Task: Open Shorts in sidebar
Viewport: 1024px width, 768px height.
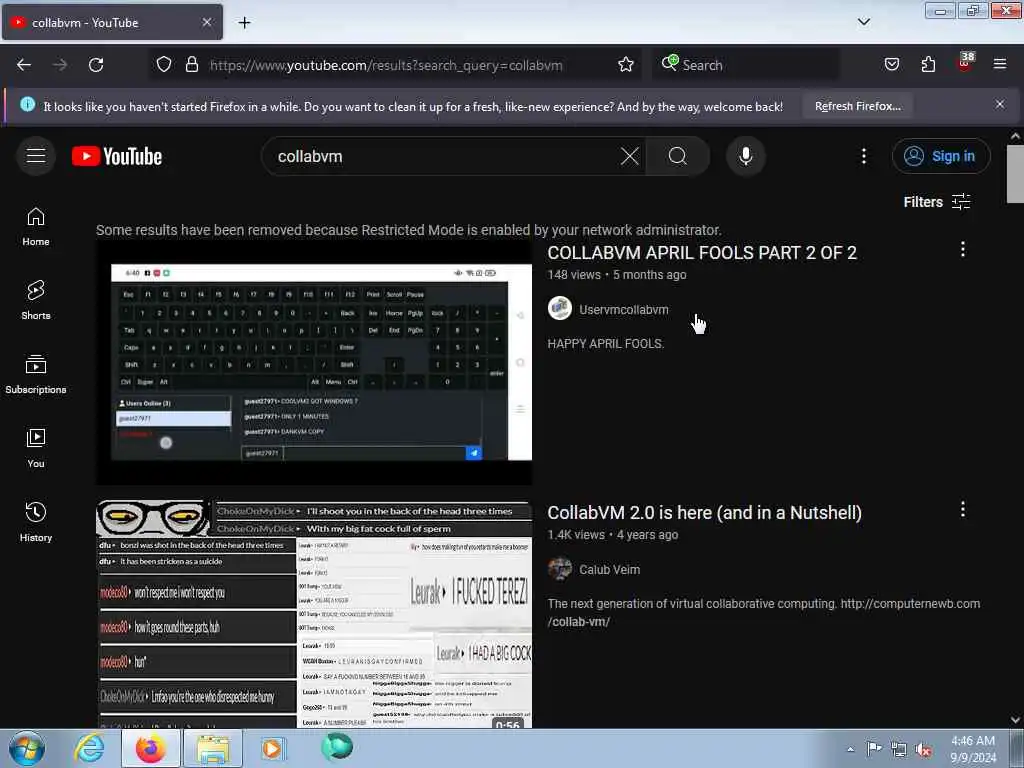Action: point(36,300)
